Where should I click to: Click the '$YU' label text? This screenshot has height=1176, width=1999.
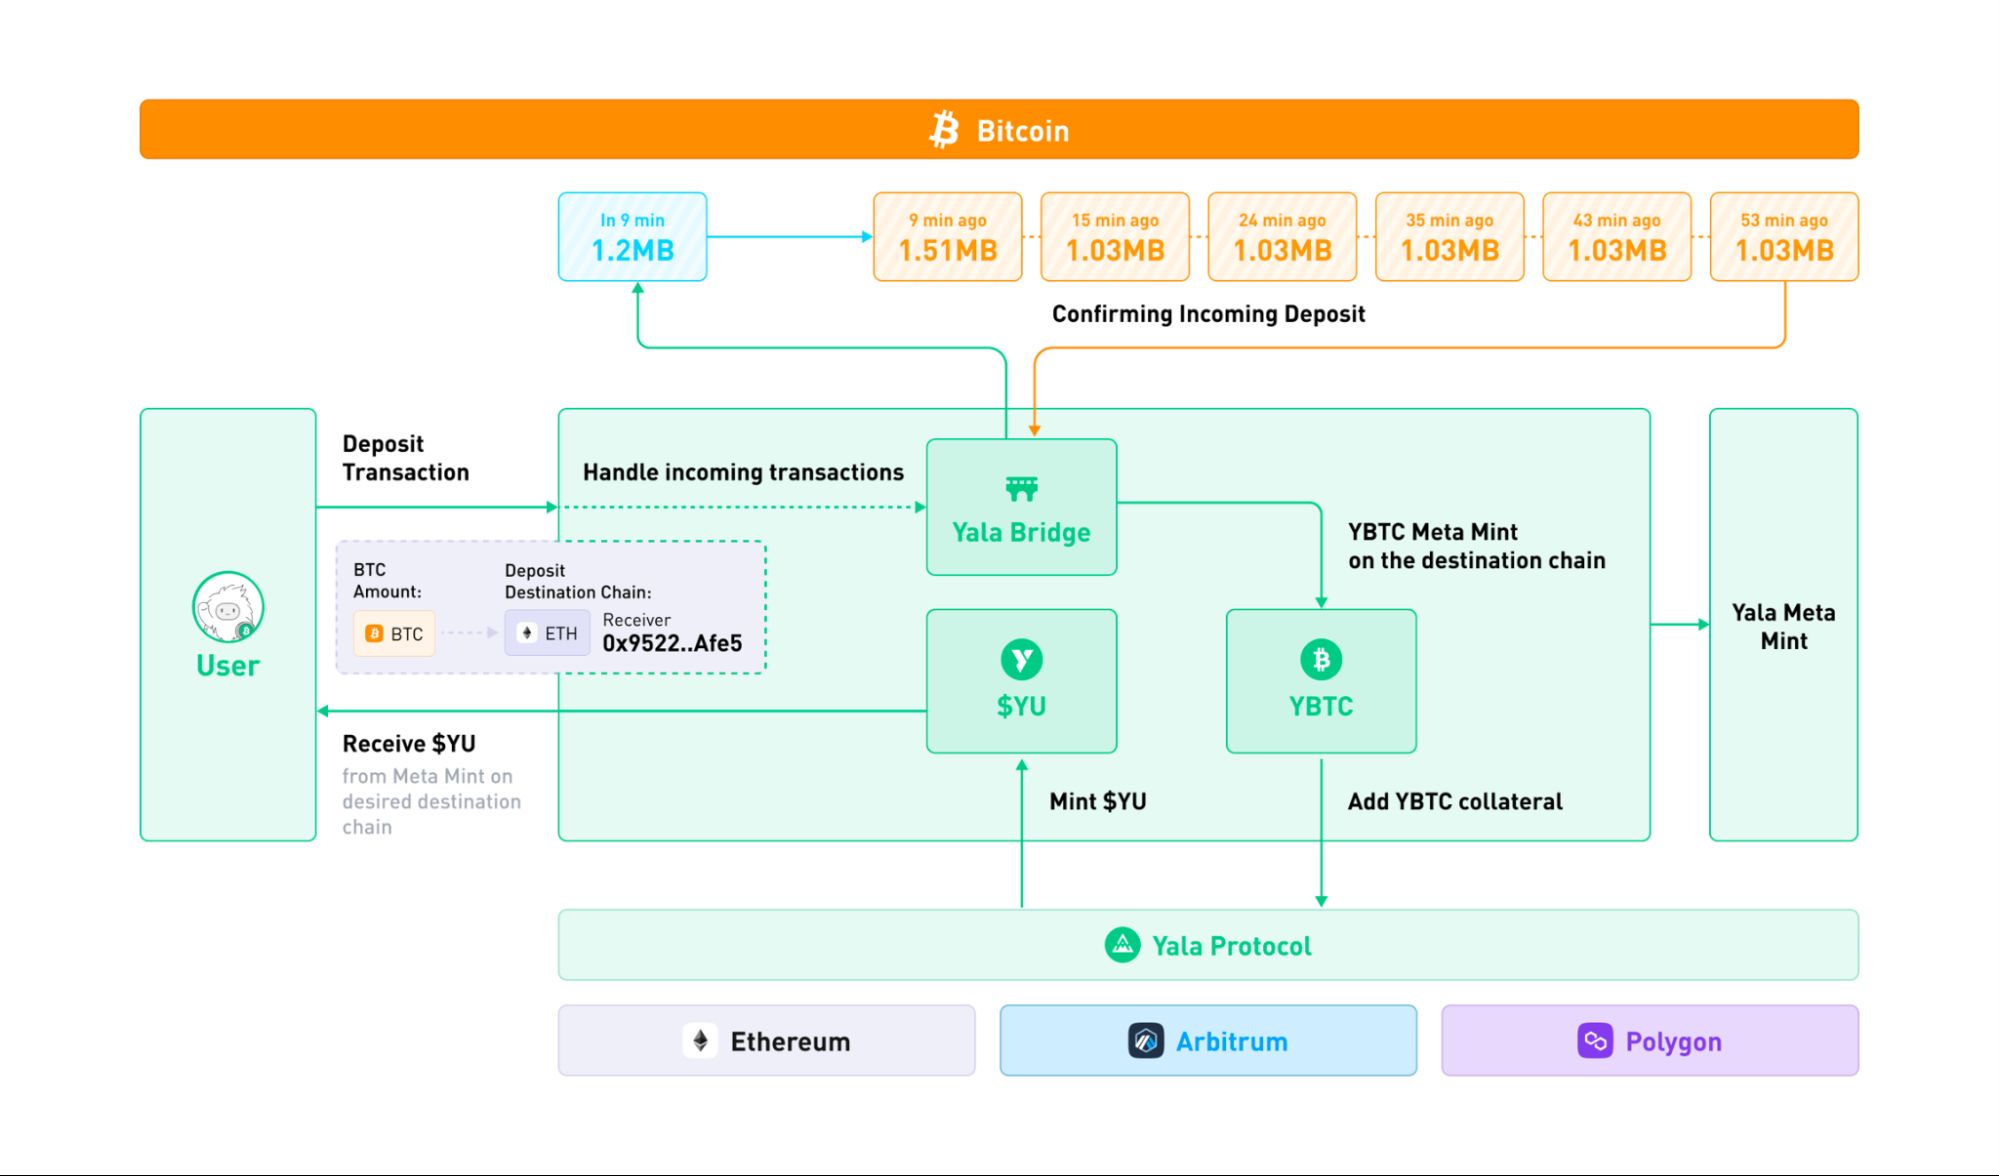pyautogui.click(x=1021, y=706)
